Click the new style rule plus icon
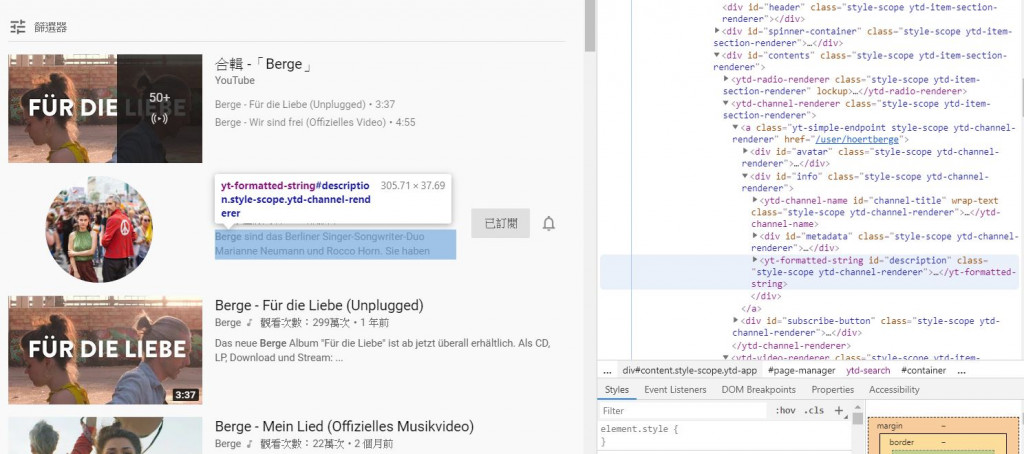The image size is (1024, 454). pyautogui.click(x=839, y=411)
